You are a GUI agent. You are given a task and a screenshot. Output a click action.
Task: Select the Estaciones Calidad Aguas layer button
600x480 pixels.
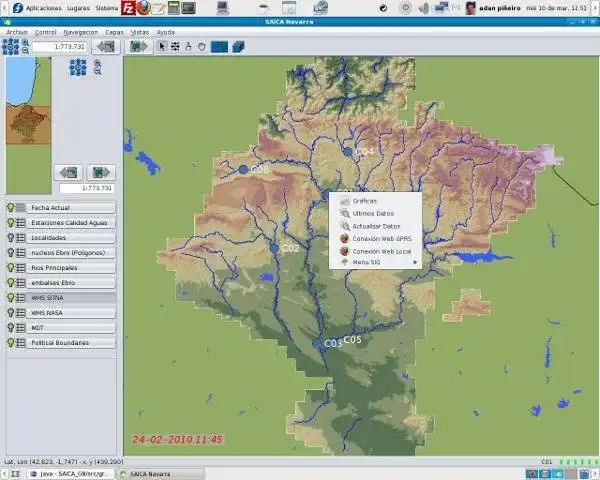tap(71, 223)
